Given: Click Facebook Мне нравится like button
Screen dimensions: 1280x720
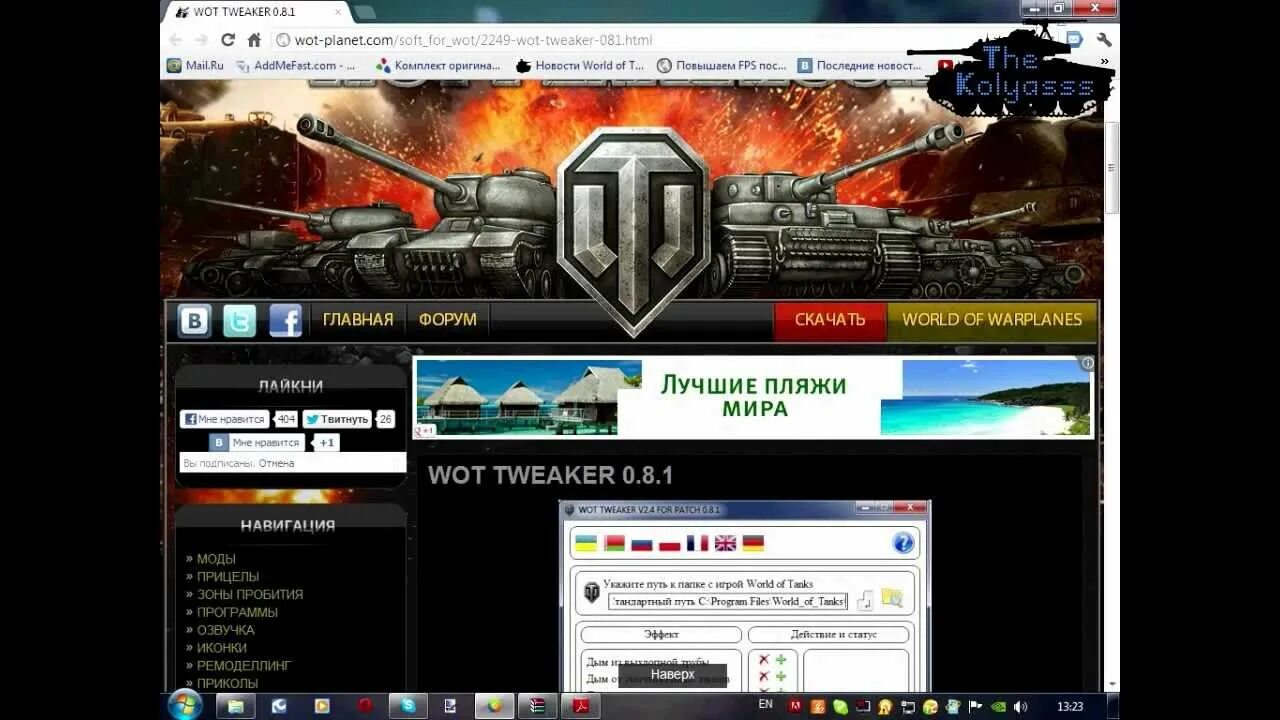Looking at the screenshot, I should (225, 419).
